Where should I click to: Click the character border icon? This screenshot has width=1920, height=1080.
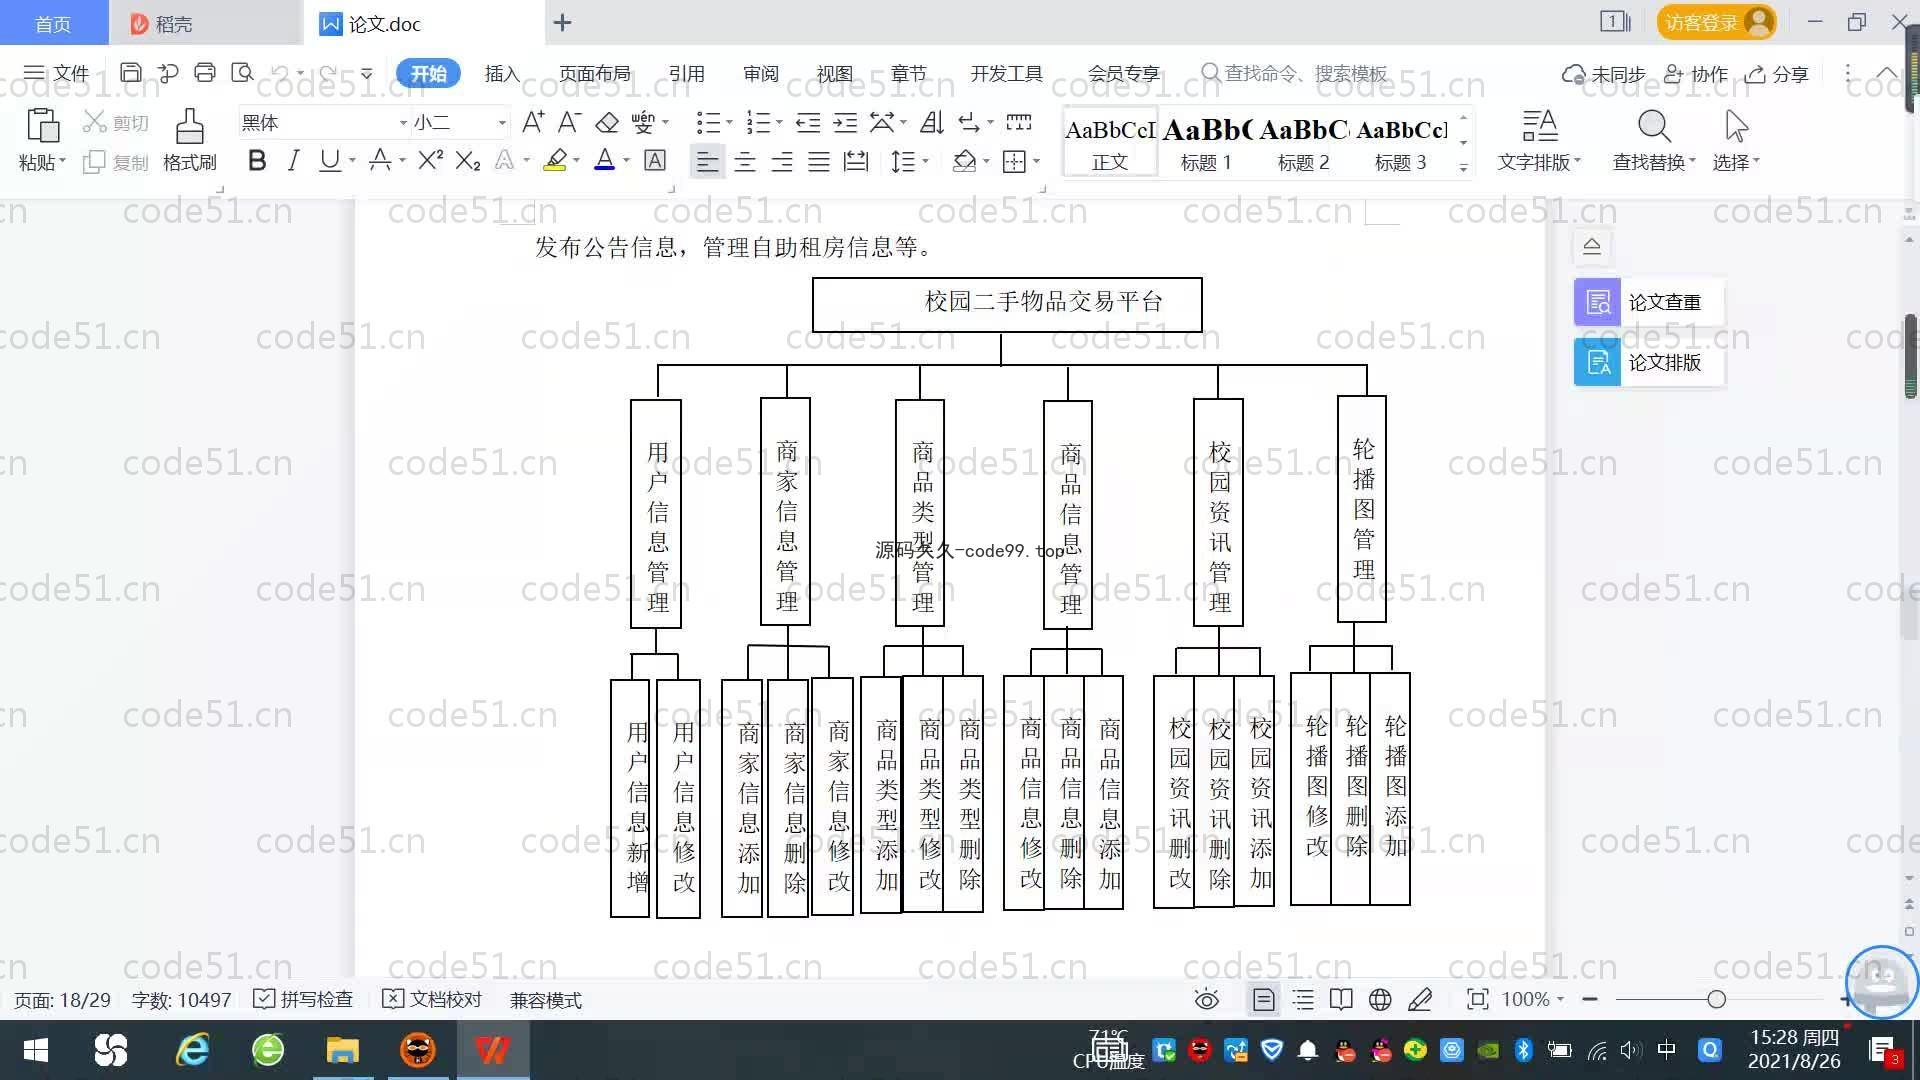[655, 160]
